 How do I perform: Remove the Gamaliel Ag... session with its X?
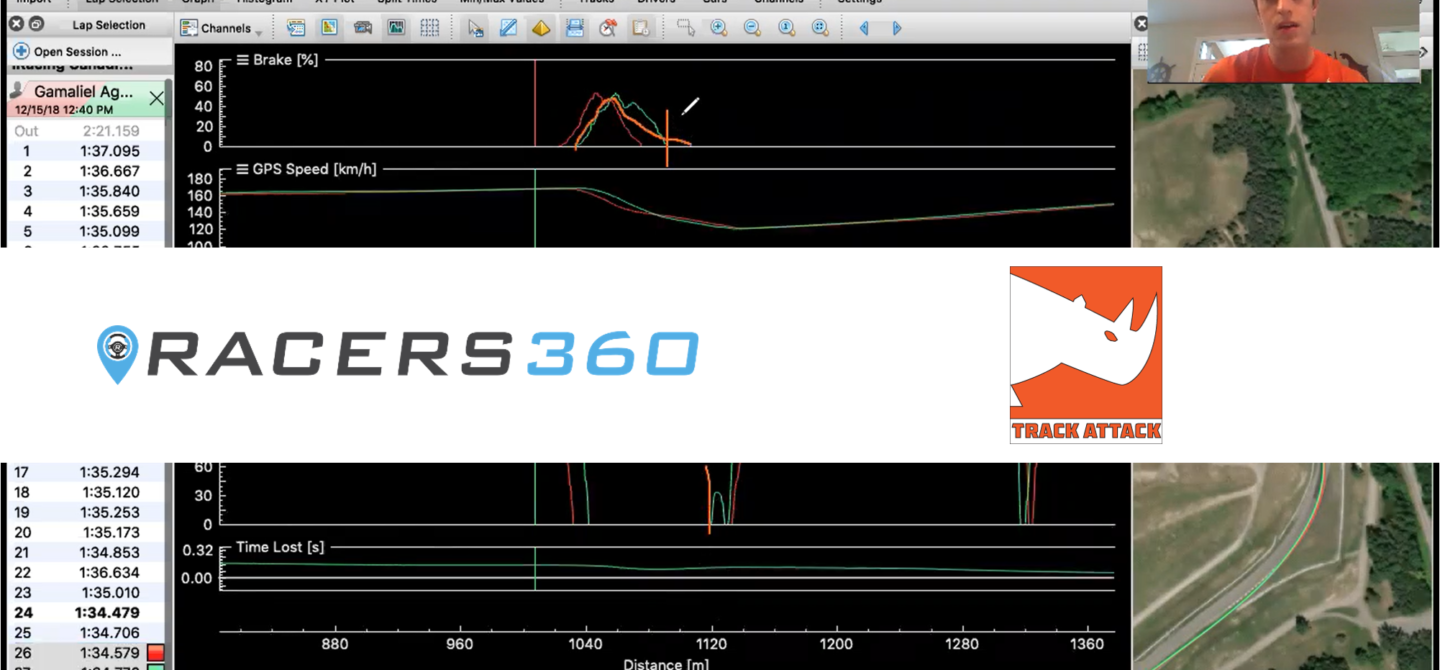click(x=156, y=98)
